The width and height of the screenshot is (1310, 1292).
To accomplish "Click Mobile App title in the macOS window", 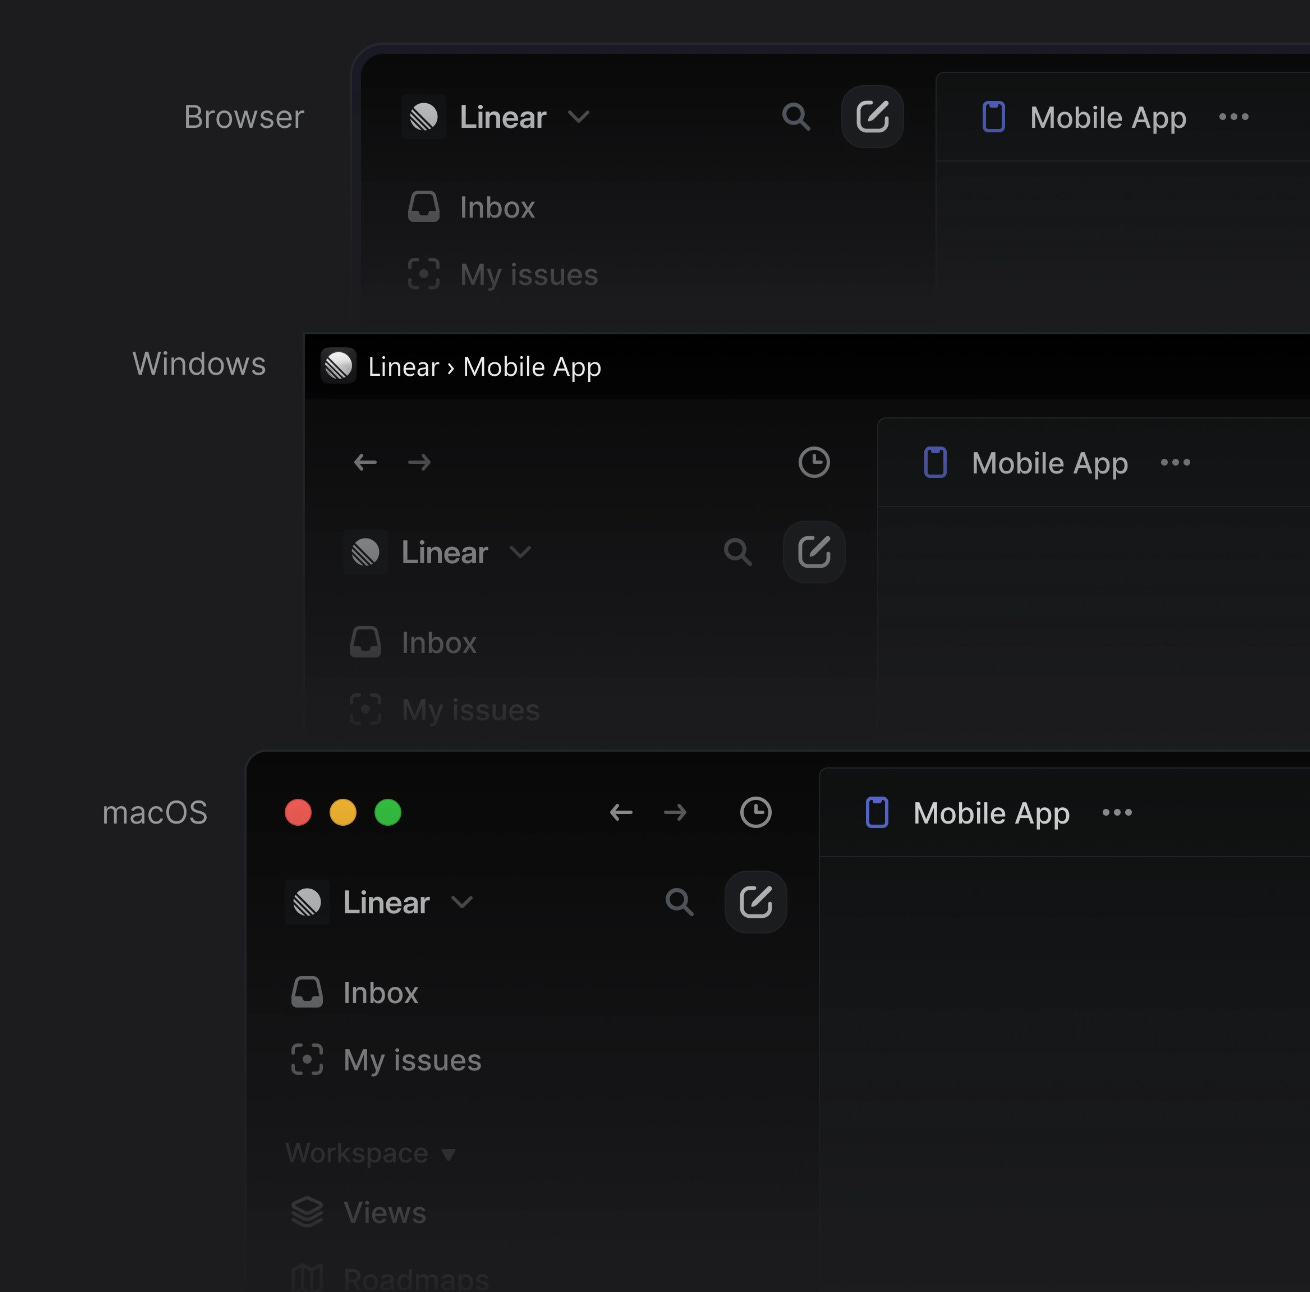I will [x=992, y=814].
